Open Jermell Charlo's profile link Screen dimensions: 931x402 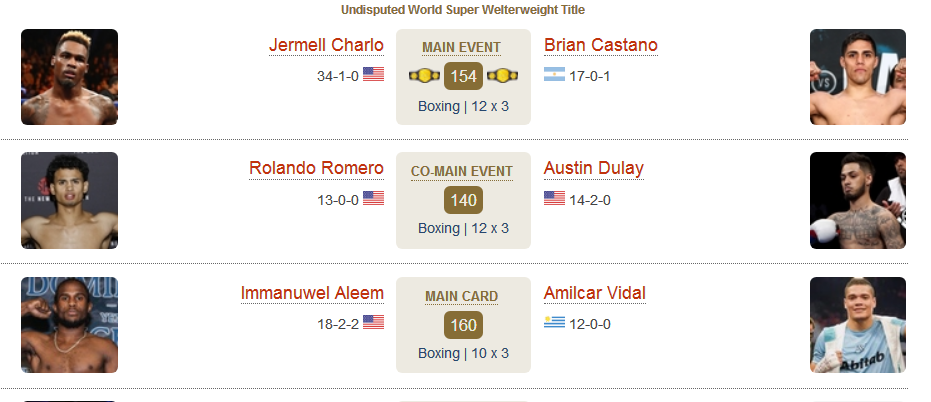coord(326,45)
